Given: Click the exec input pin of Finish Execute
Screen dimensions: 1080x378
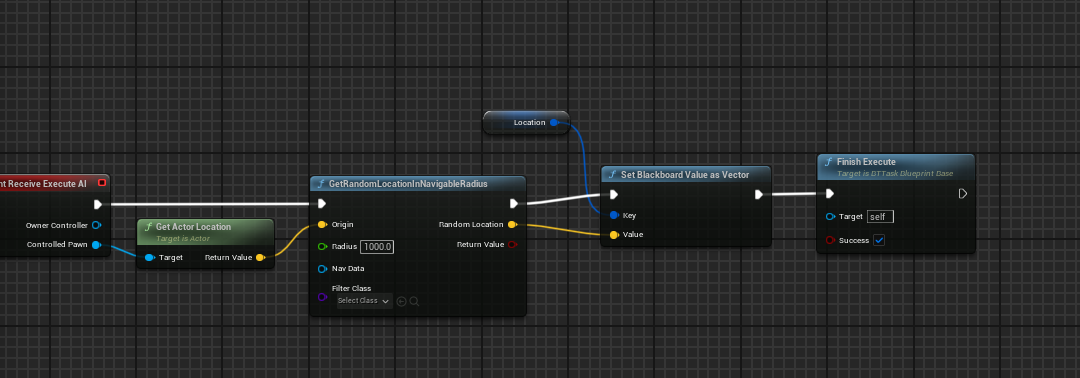Looking at the screenshot, I should (830, 193).
